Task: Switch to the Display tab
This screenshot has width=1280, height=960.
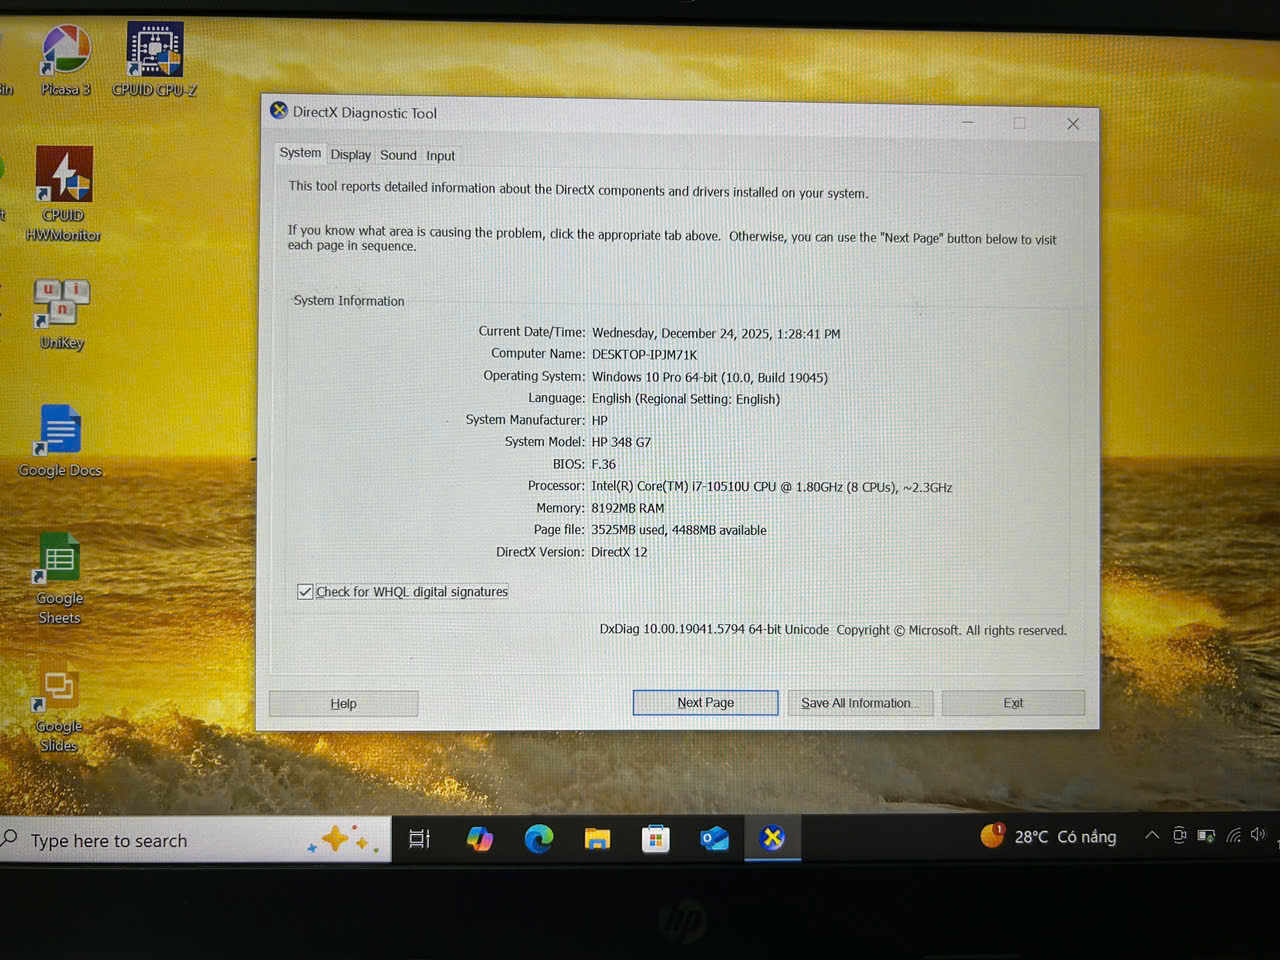Action: pos(350,155)
